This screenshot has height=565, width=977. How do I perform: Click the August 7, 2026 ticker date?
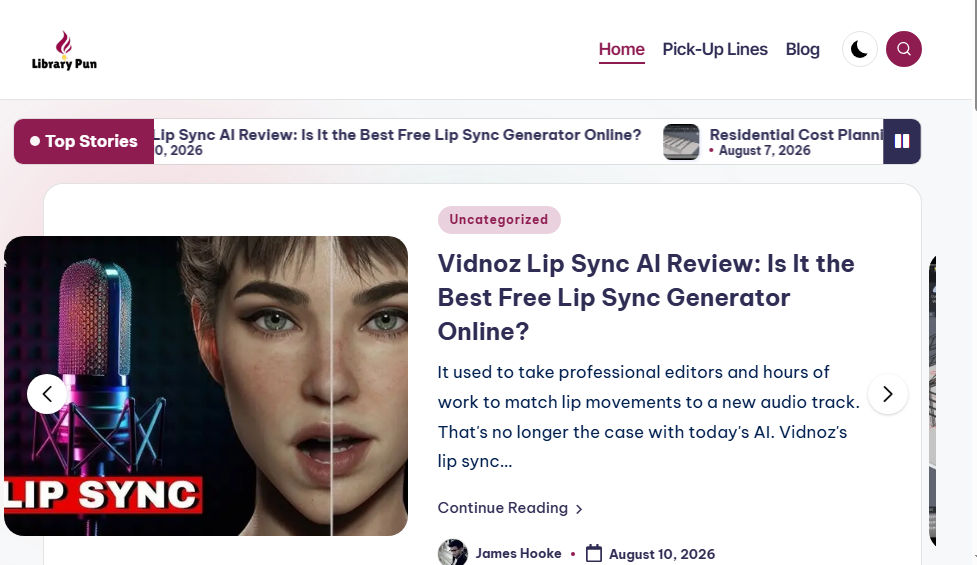coord(765,150)
